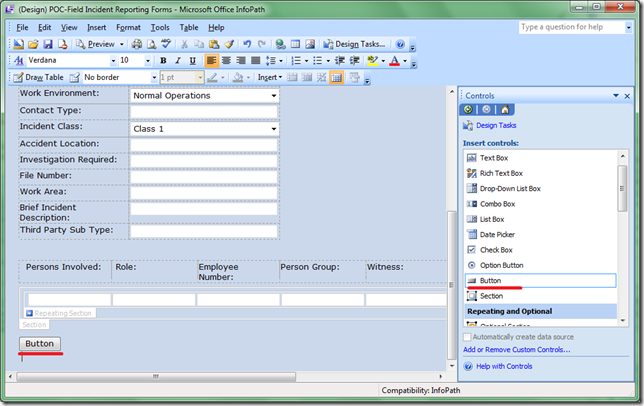Expand the Work Environment dropdown
The width and height of the screenshot is (644, 406).
click(x=273, y=96)
